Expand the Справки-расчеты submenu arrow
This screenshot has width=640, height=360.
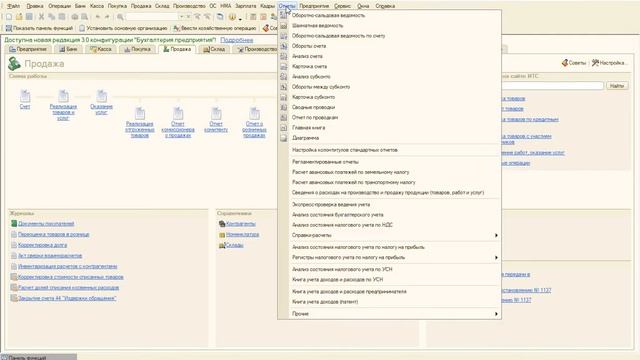pos(496,236)
